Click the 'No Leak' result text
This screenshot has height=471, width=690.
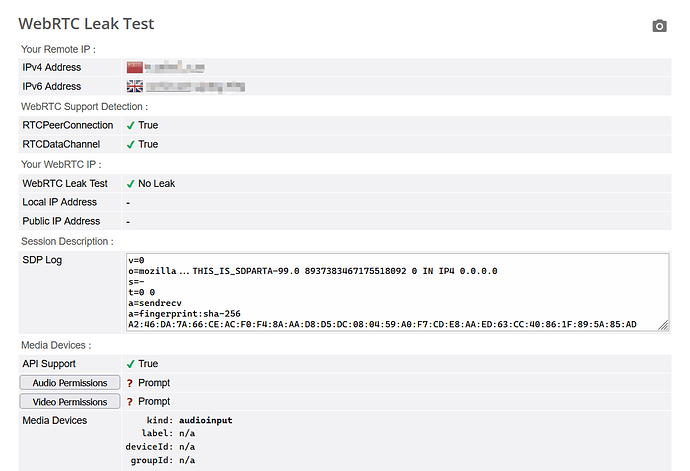pos(157,183)
